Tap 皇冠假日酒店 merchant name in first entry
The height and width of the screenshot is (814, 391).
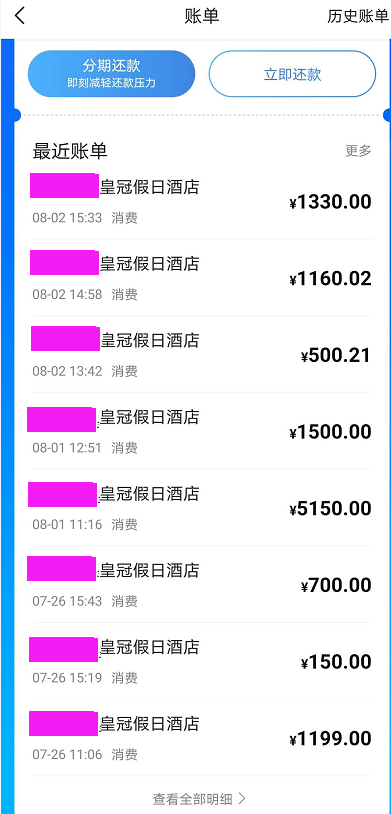tap(150, 187)
